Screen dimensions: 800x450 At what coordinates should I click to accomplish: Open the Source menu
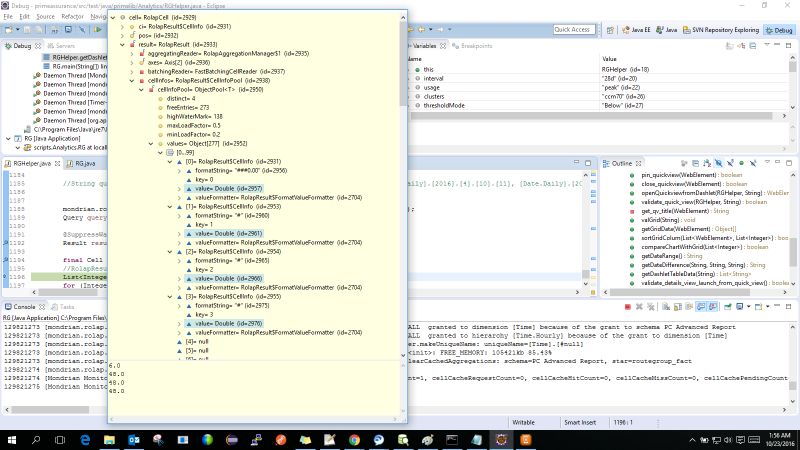click(45, 16)
